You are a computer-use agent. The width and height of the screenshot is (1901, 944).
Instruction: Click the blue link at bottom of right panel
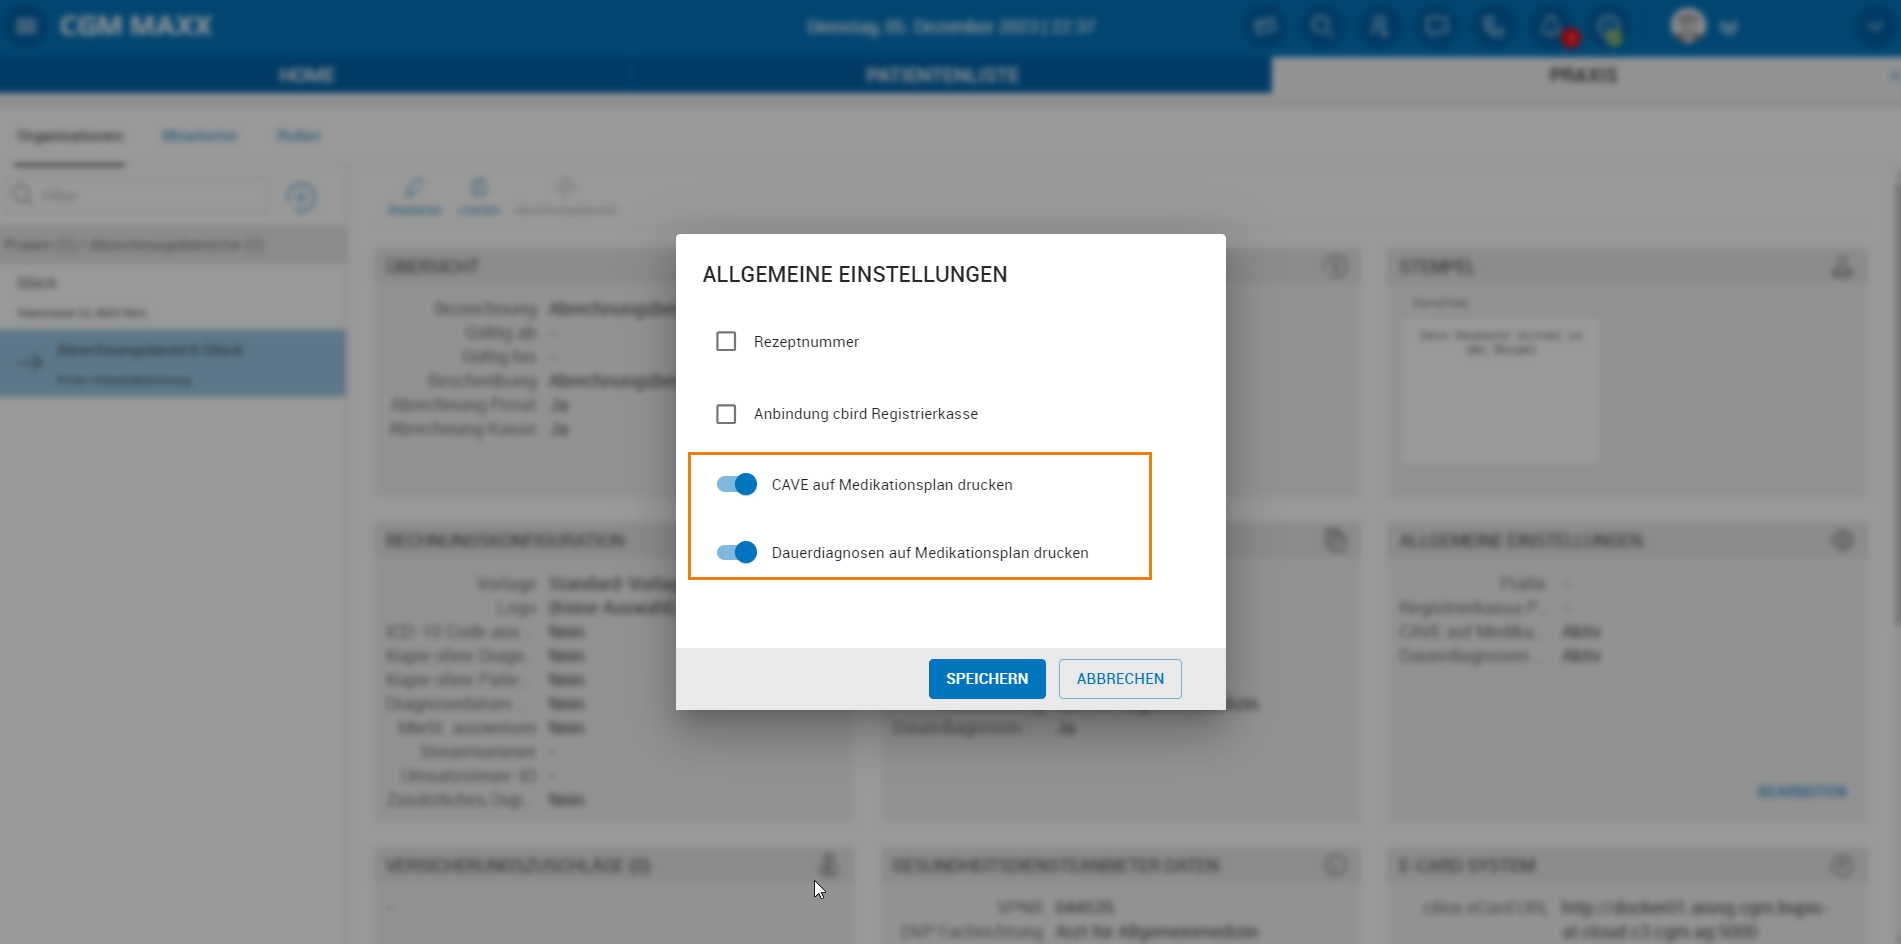[1802, 791]
